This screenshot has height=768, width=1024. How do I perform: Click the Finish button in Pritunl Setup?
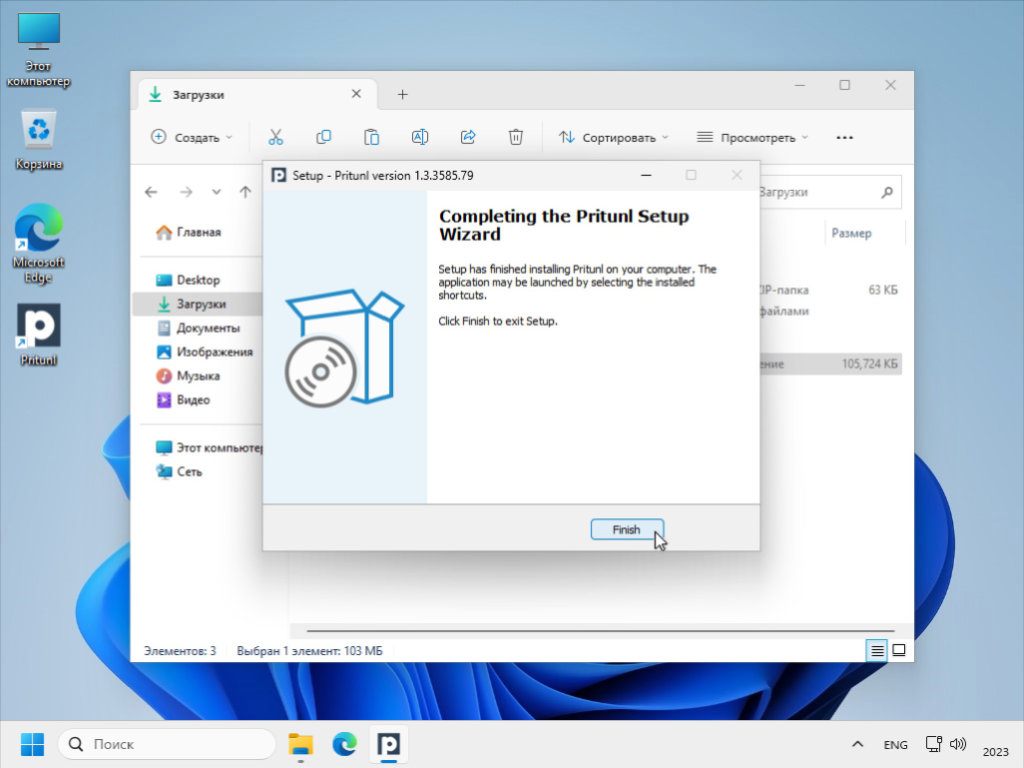tap(627, 530)
